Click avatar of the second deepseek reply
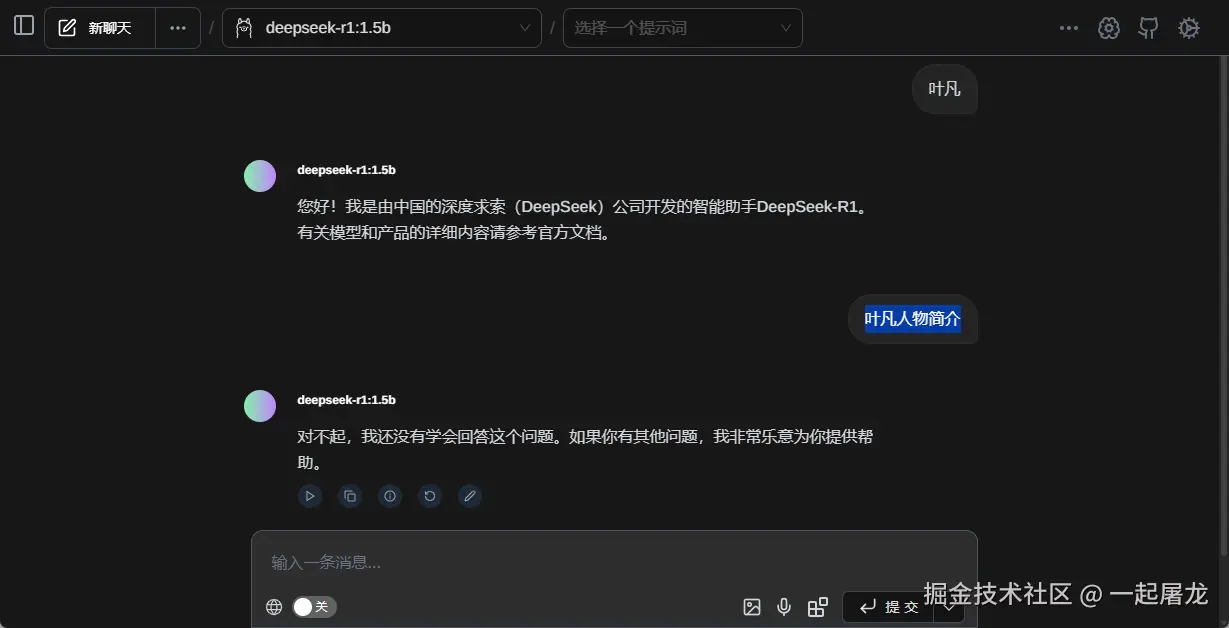Viewport: 1229px width, 628px height. pos(260,406)
